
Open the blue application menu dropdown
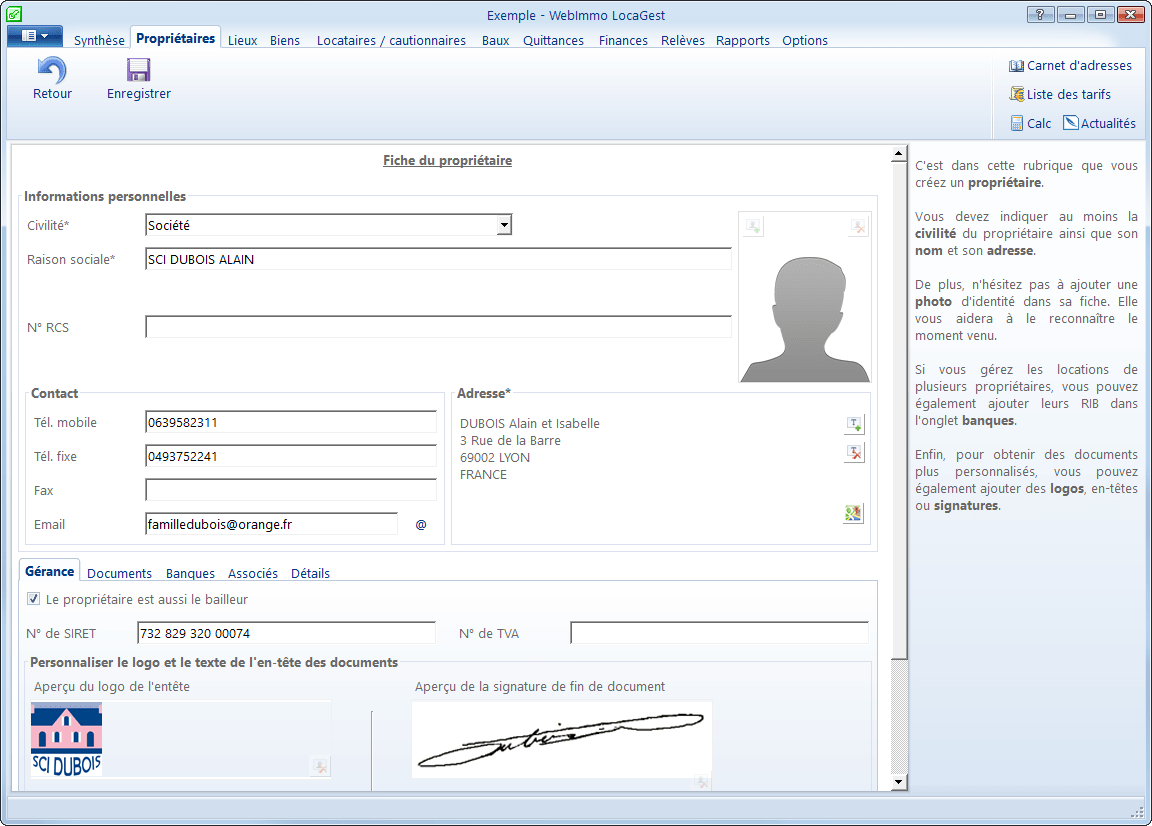pyautogui.click(x=35, y=37)
